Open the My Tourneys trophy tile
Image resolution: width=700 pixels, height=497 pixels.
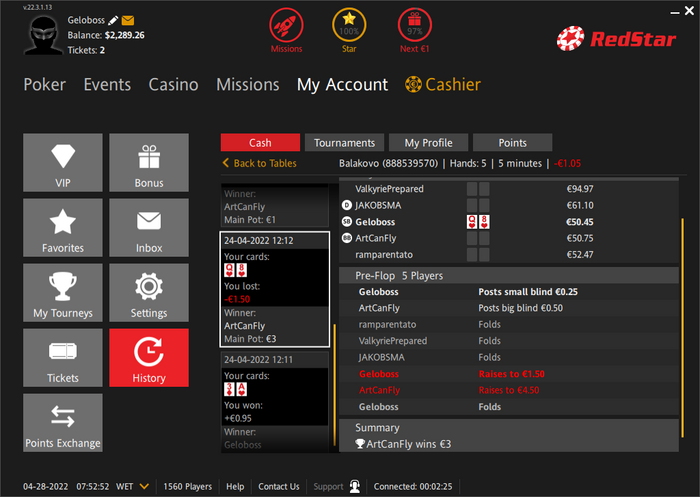point(63,293)
